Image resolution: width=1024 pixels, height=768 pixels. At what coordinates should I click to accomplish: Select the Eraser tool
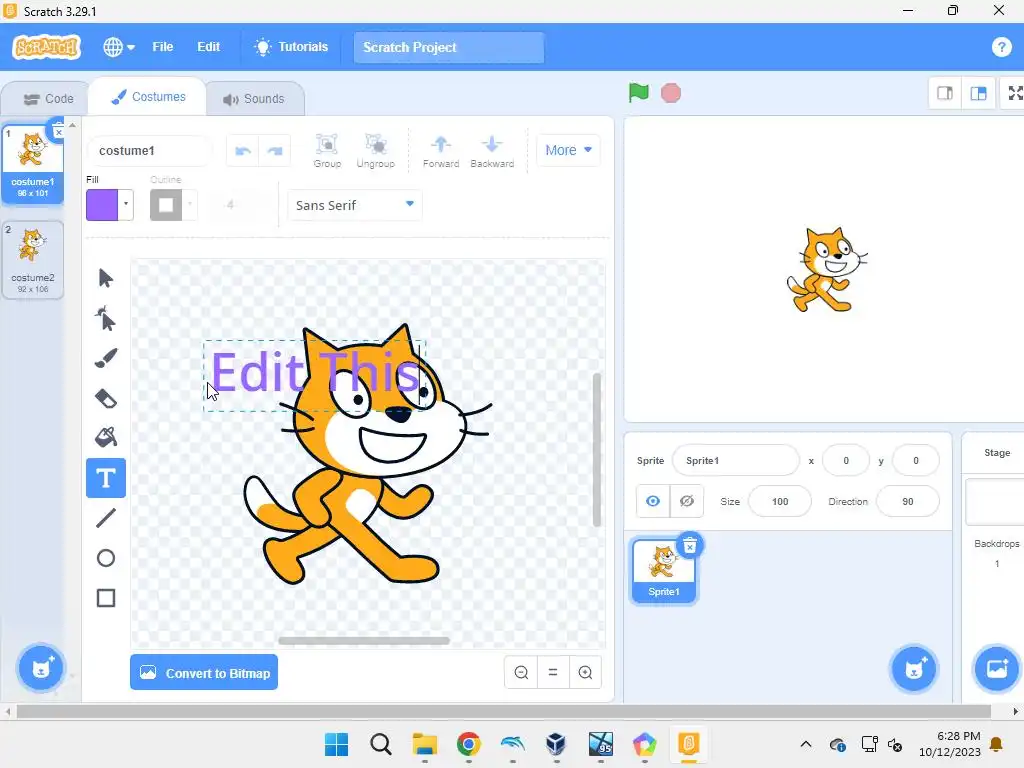[106, 398]
